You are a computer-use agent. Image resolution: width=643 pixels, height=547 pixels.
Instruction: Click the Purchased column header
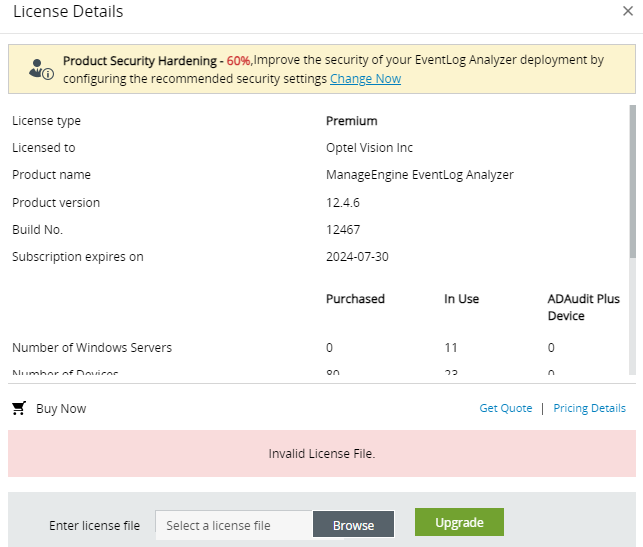[x=355, y=299]
